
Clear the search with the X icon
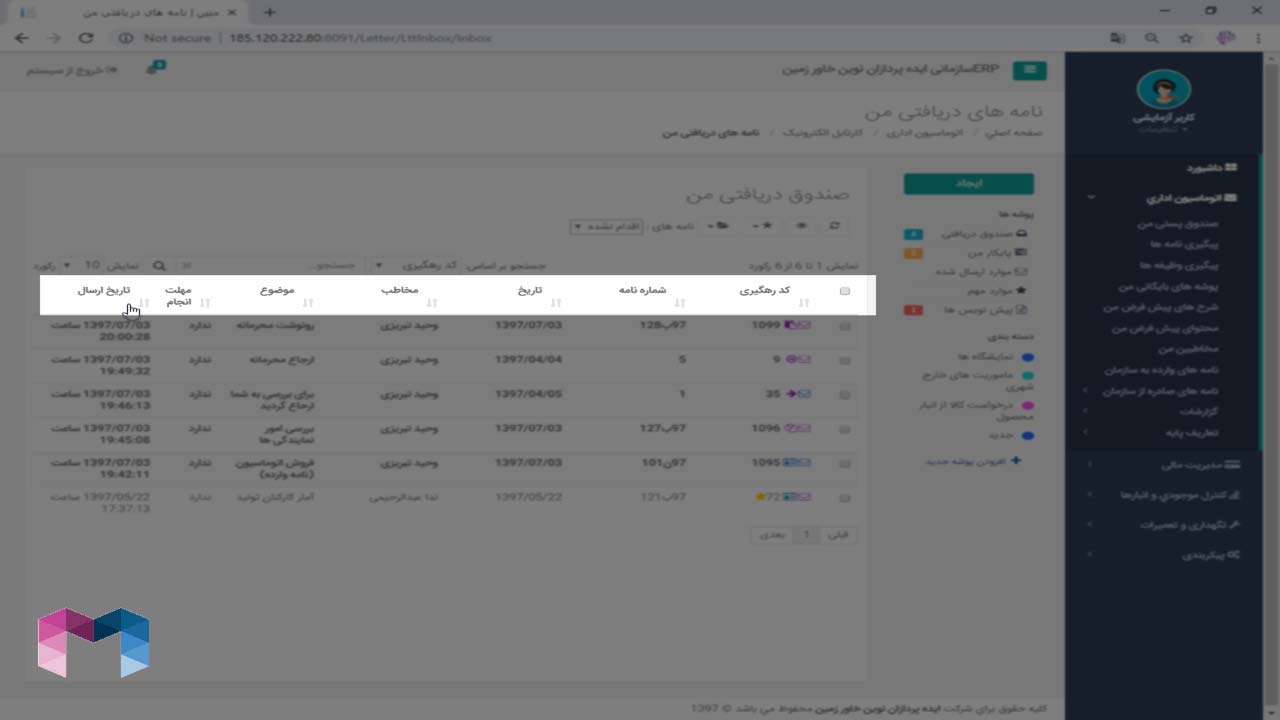coord(187,266)
